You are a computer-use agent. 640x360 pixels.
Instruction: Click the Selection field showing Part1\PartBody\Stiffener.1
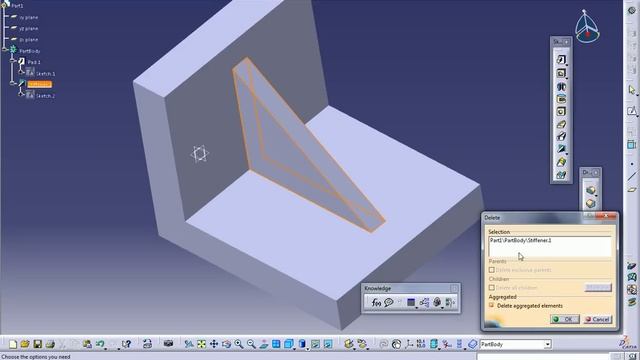point(549,247)
